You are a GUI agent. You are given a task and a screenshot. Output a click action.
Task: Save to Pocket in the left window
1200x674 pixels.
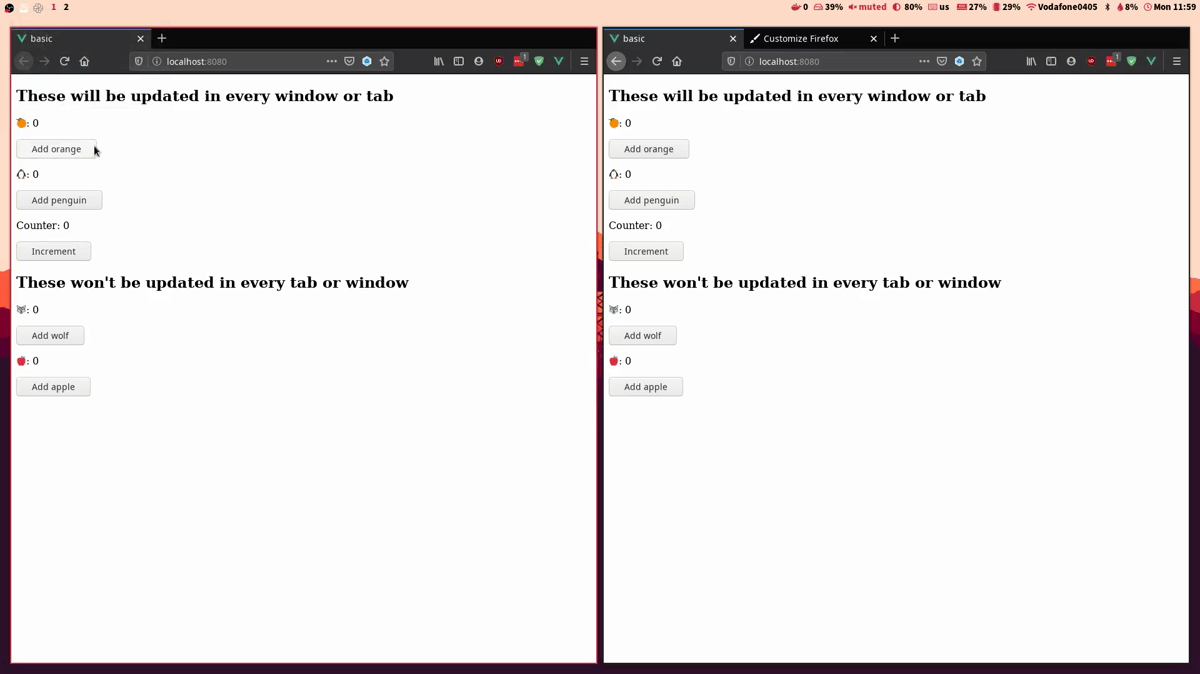pos(349,61)
